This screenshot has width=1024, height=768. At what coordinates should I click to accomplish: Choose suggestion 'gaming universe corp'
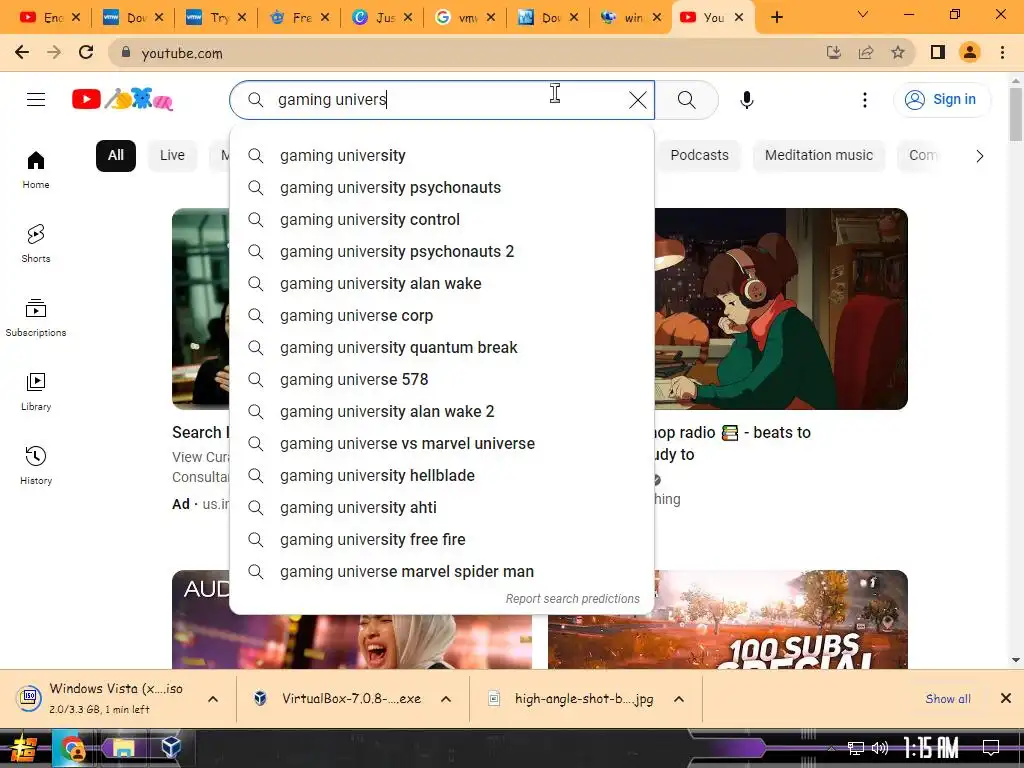point(441,315)
